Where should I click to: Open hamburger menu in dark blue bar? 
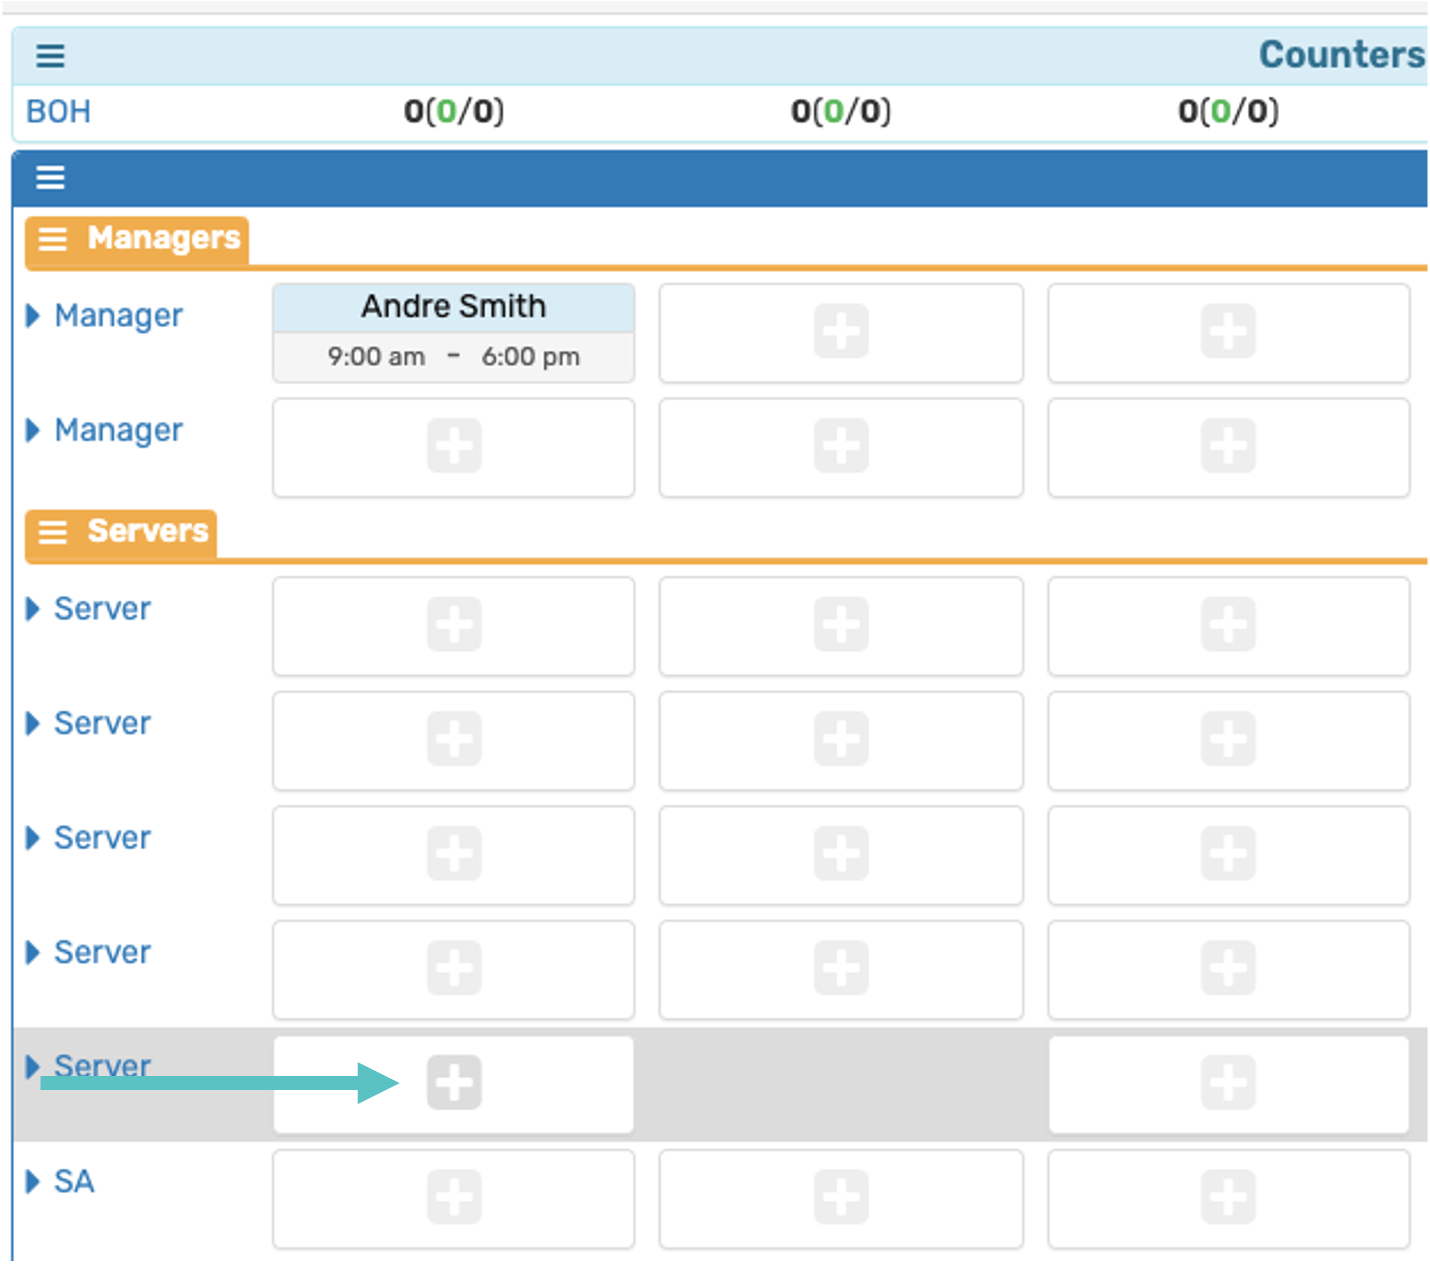[x=50, y=178]
